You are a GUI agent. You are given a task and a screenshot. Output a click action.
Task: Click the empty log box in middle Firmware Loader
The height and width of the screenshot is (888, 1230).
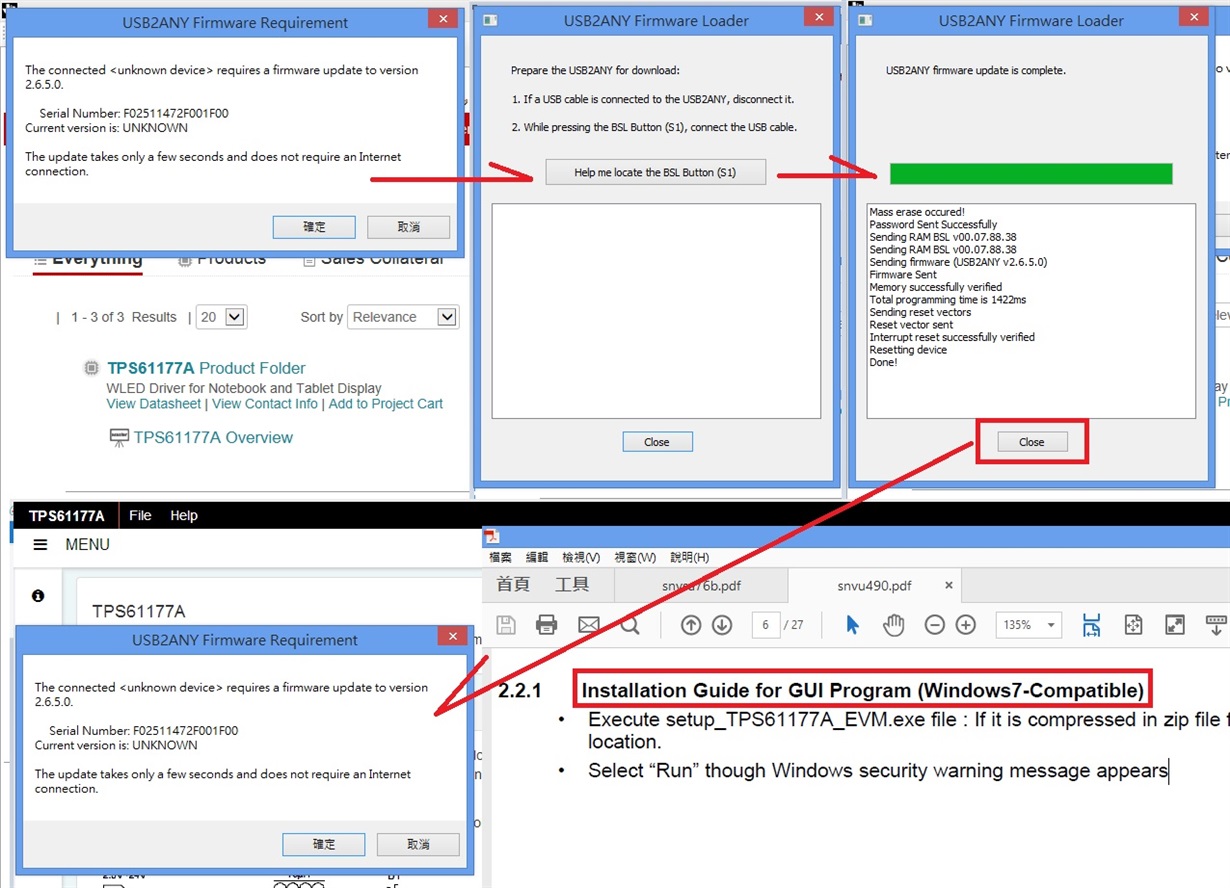point(656,311)
